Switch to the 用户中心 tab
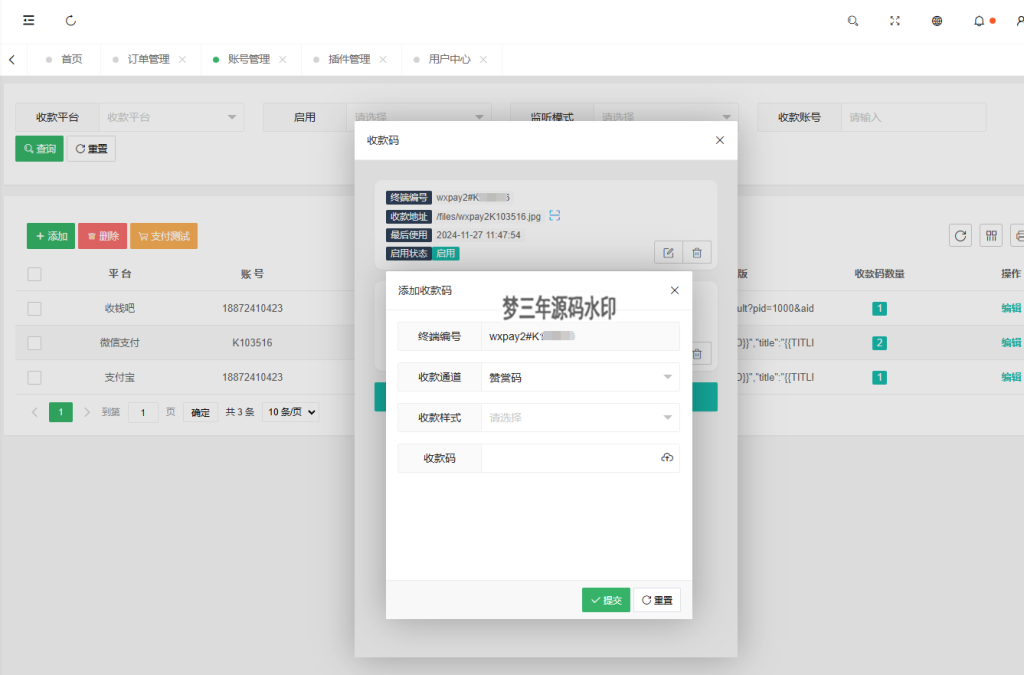 tap(449, 59)
